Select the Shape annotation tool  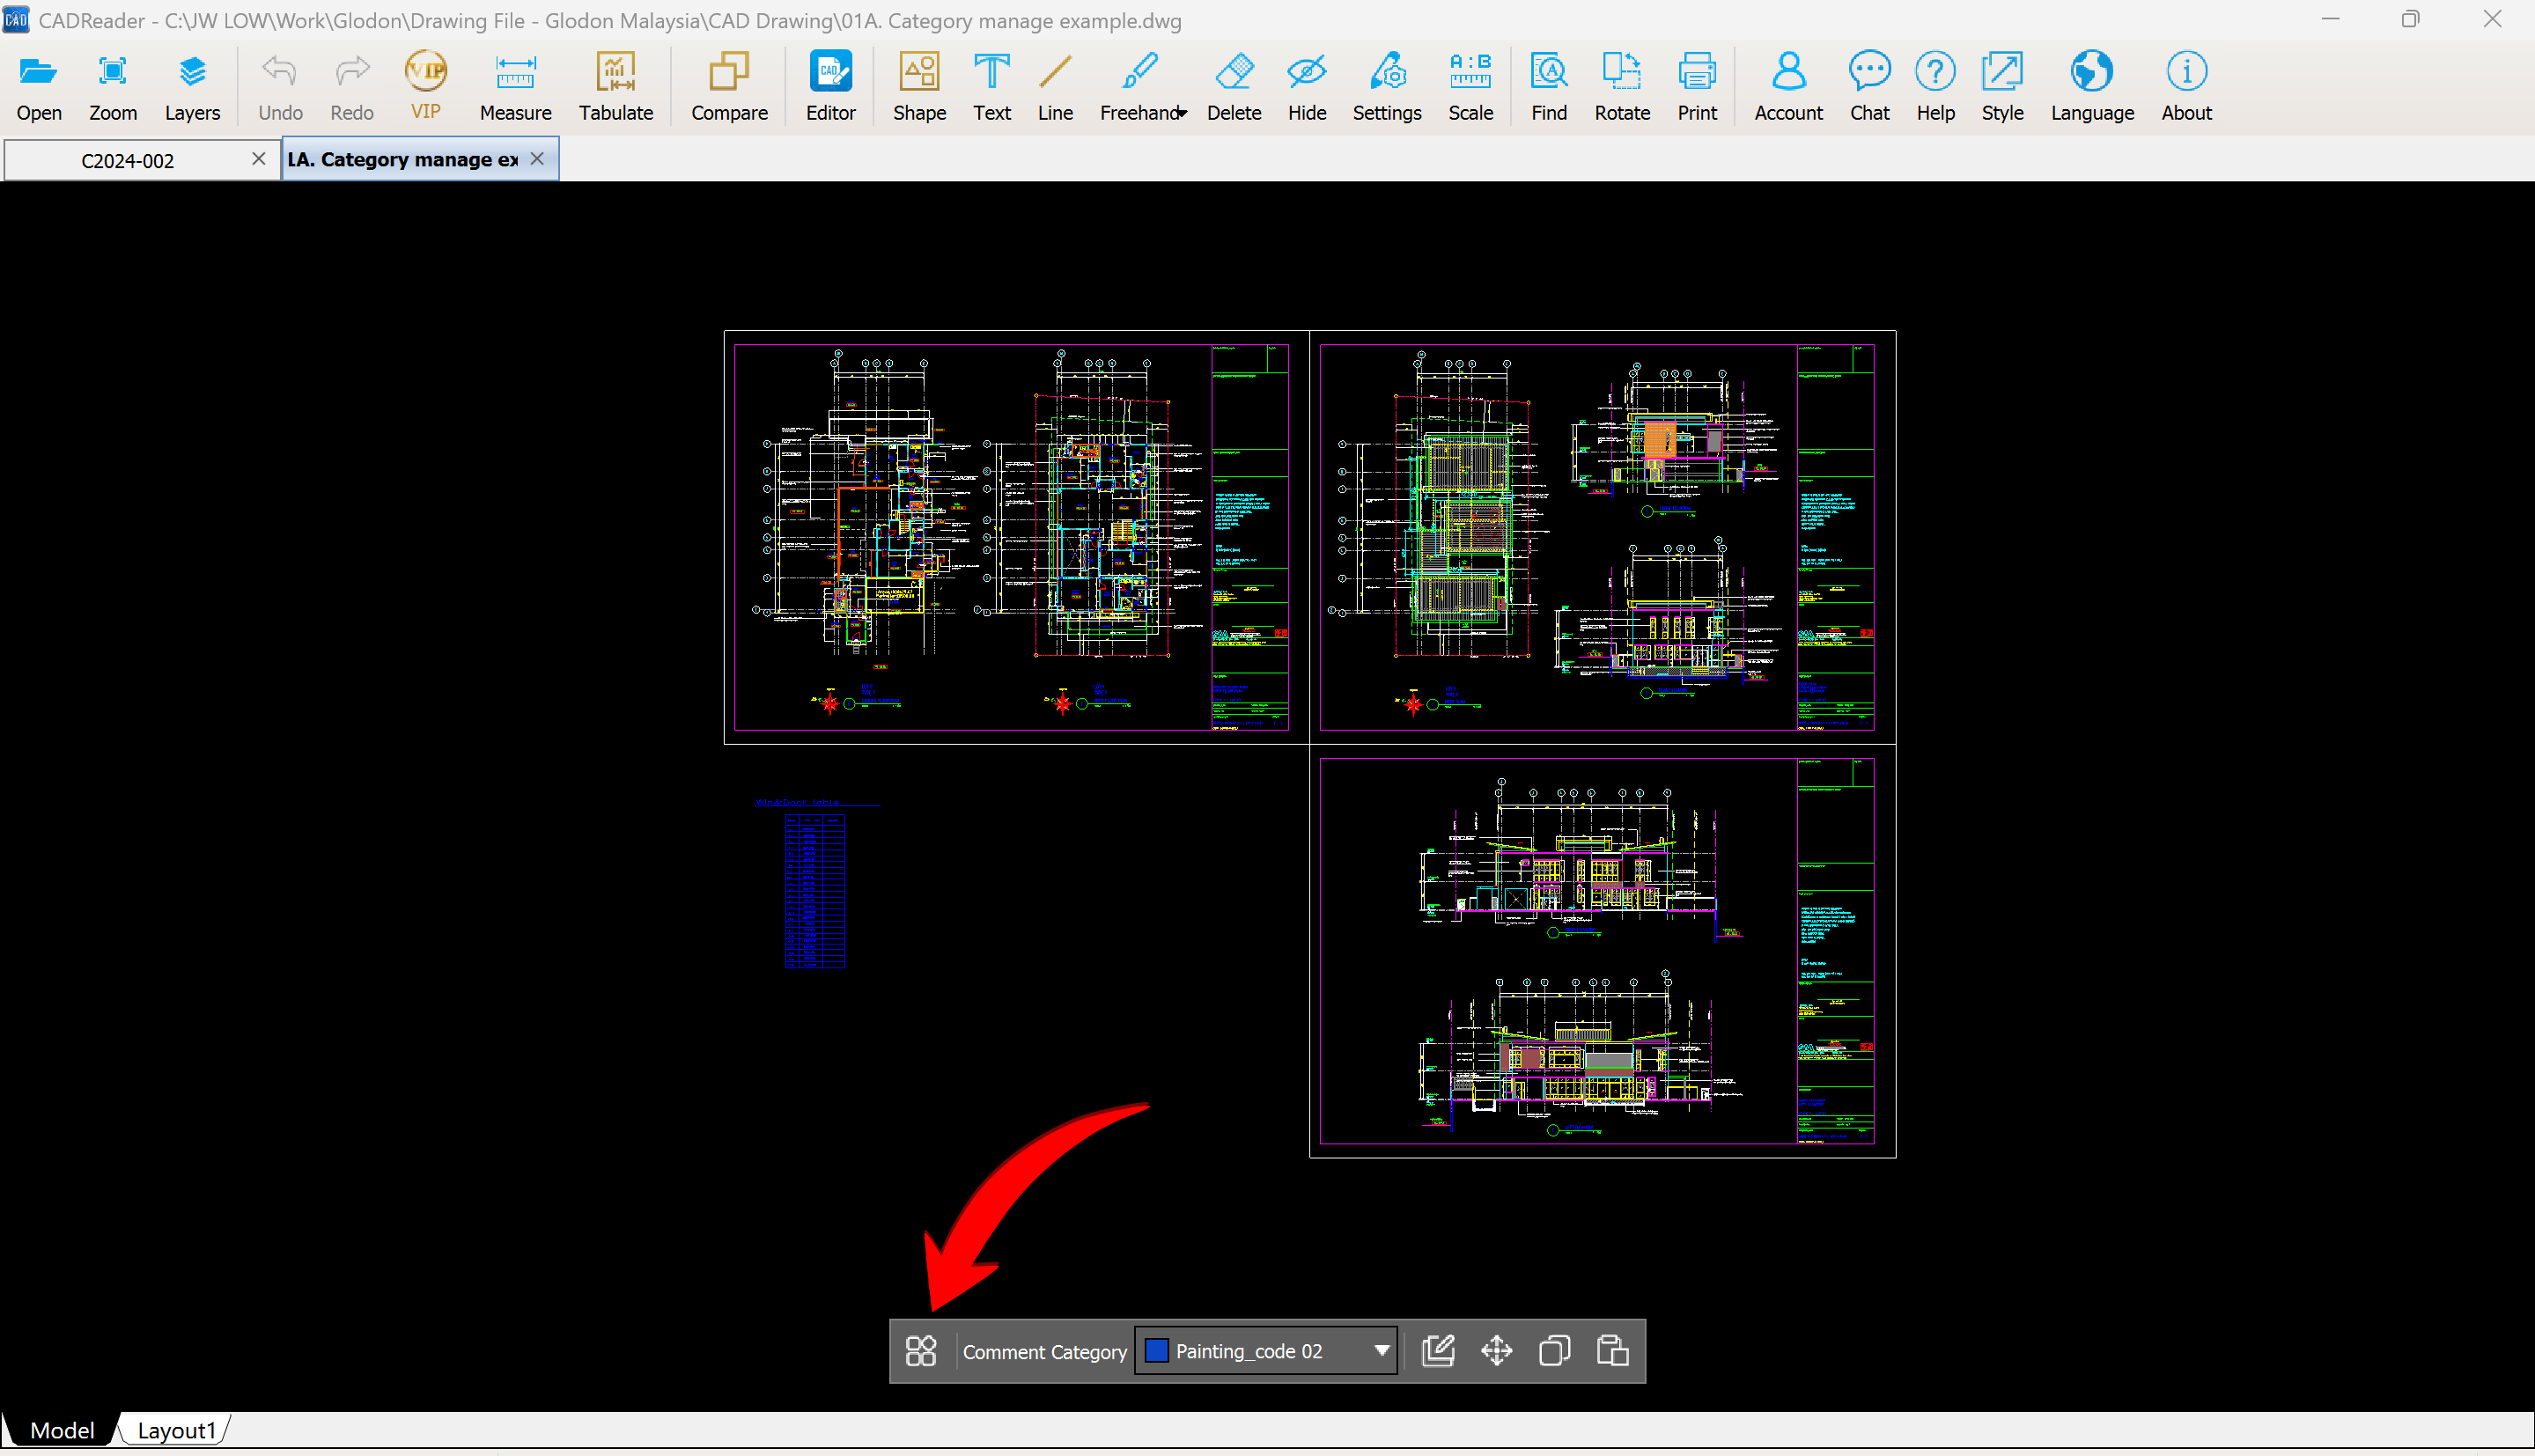pyautogui.click(x=919, y=87)
